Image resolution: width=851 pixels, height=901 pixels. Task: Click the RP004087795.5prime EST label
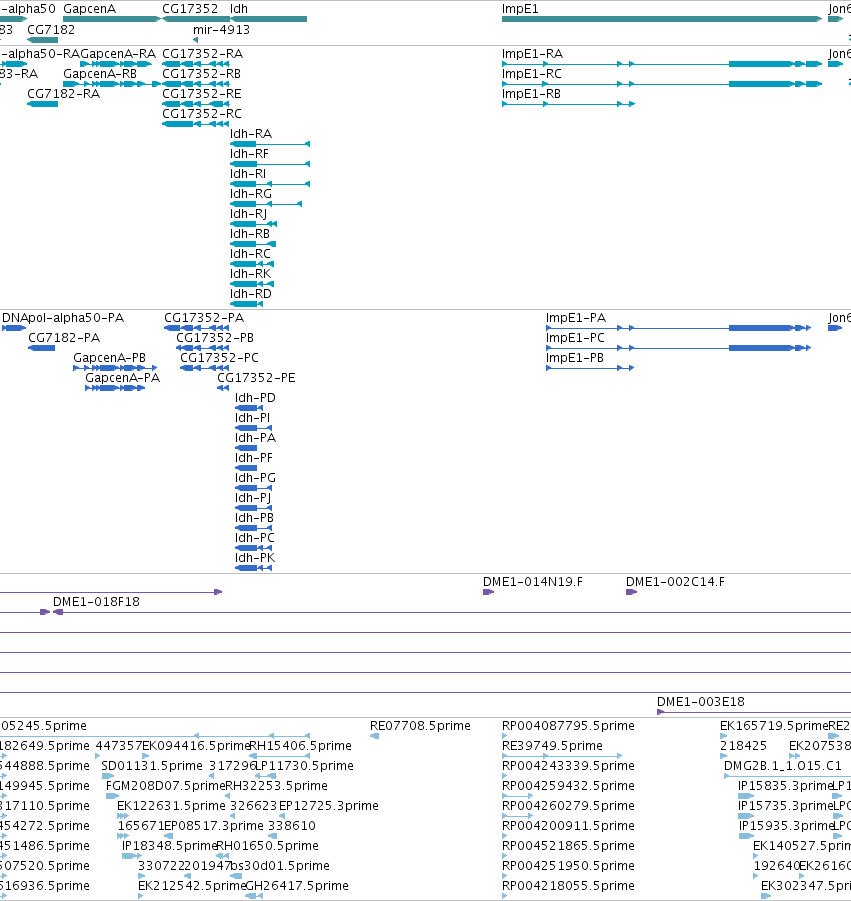pos(568,726)
